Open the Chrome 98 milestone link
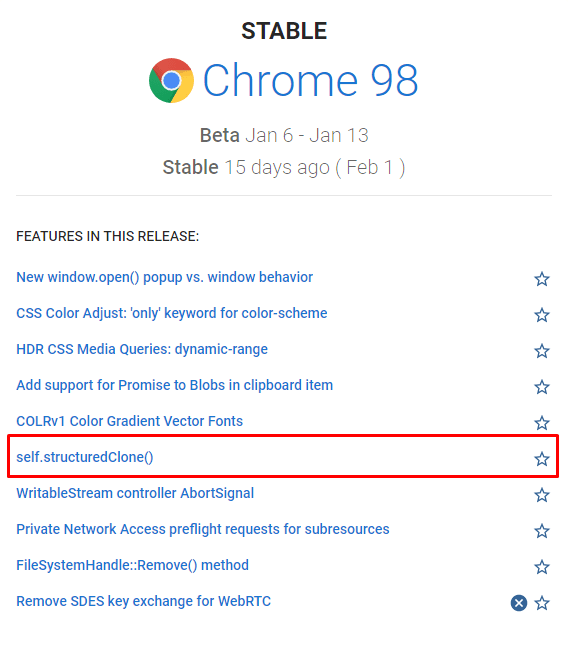 310,80
